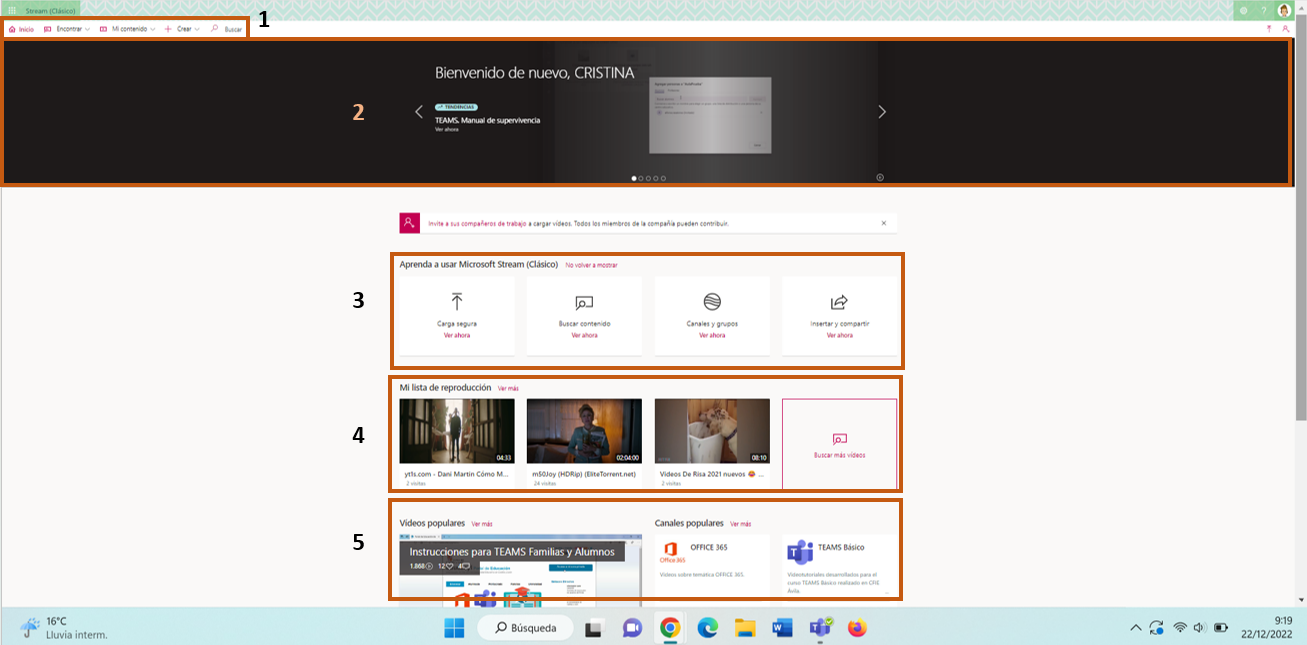1307x645 pixels.
Task: Click the Buscar contenido card icon
Action: [x=584, y=302]
